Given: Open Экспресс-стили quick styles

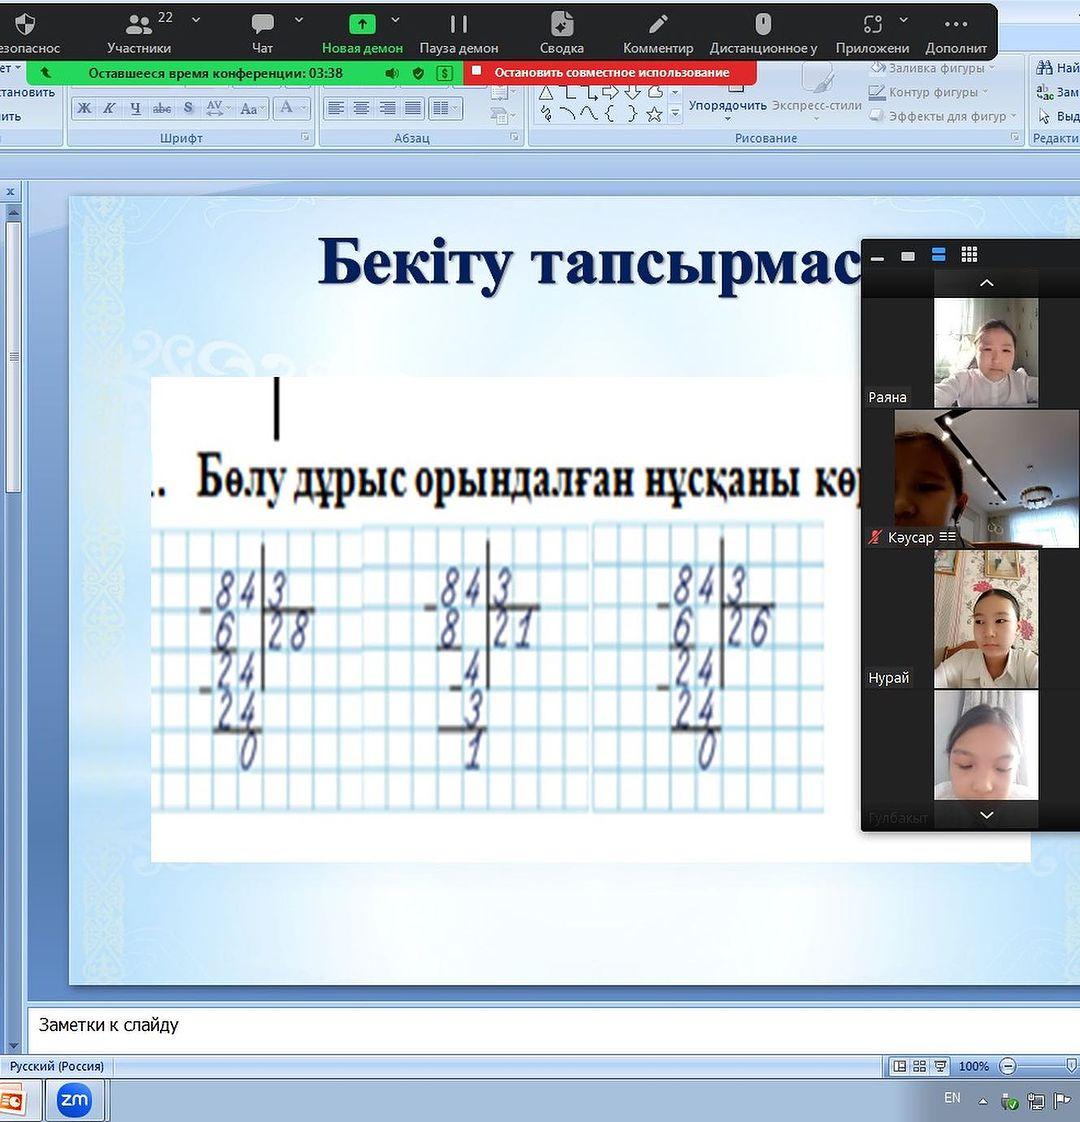Looking at the screenshot, I should point(817,93).
